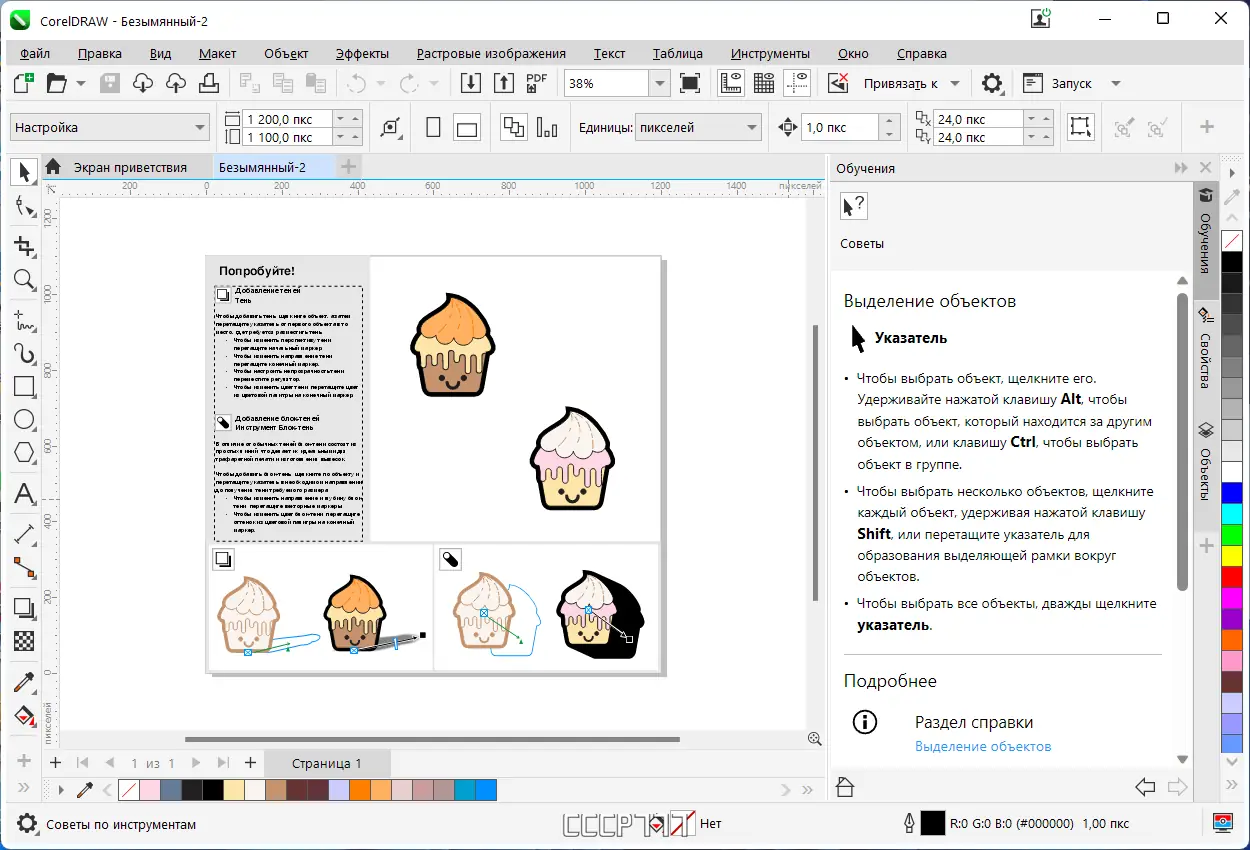The image size is (1250, 850).
Task: Click the Запуск launcher button
Action: click(1071, 83)
